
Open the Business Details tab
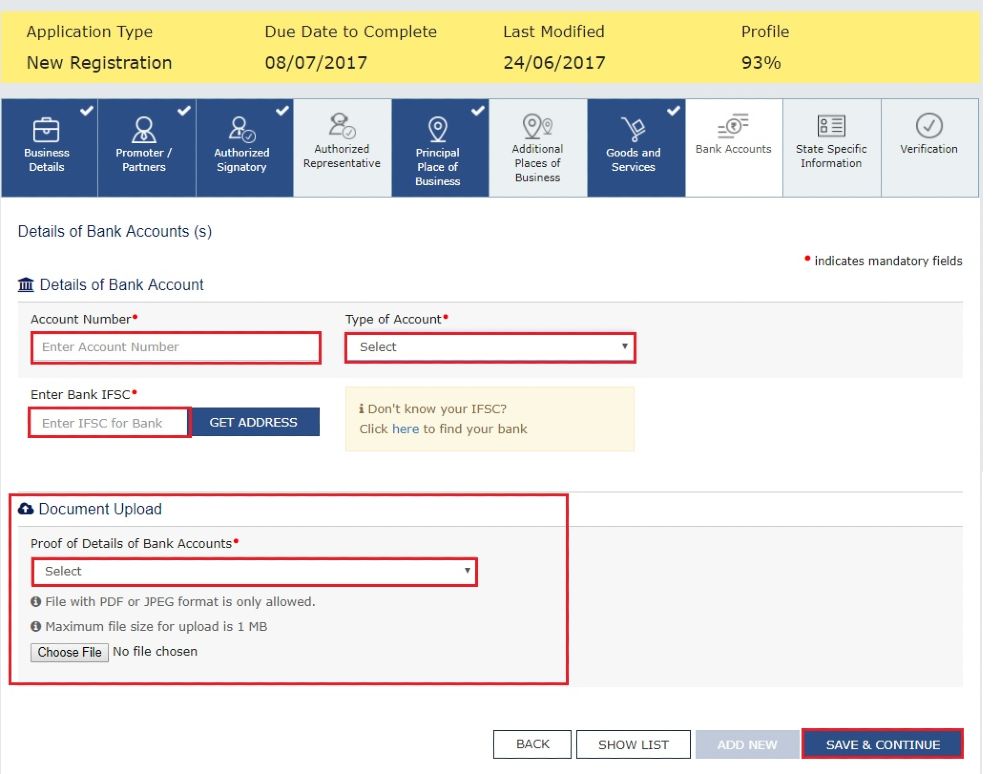click(49, 147)
